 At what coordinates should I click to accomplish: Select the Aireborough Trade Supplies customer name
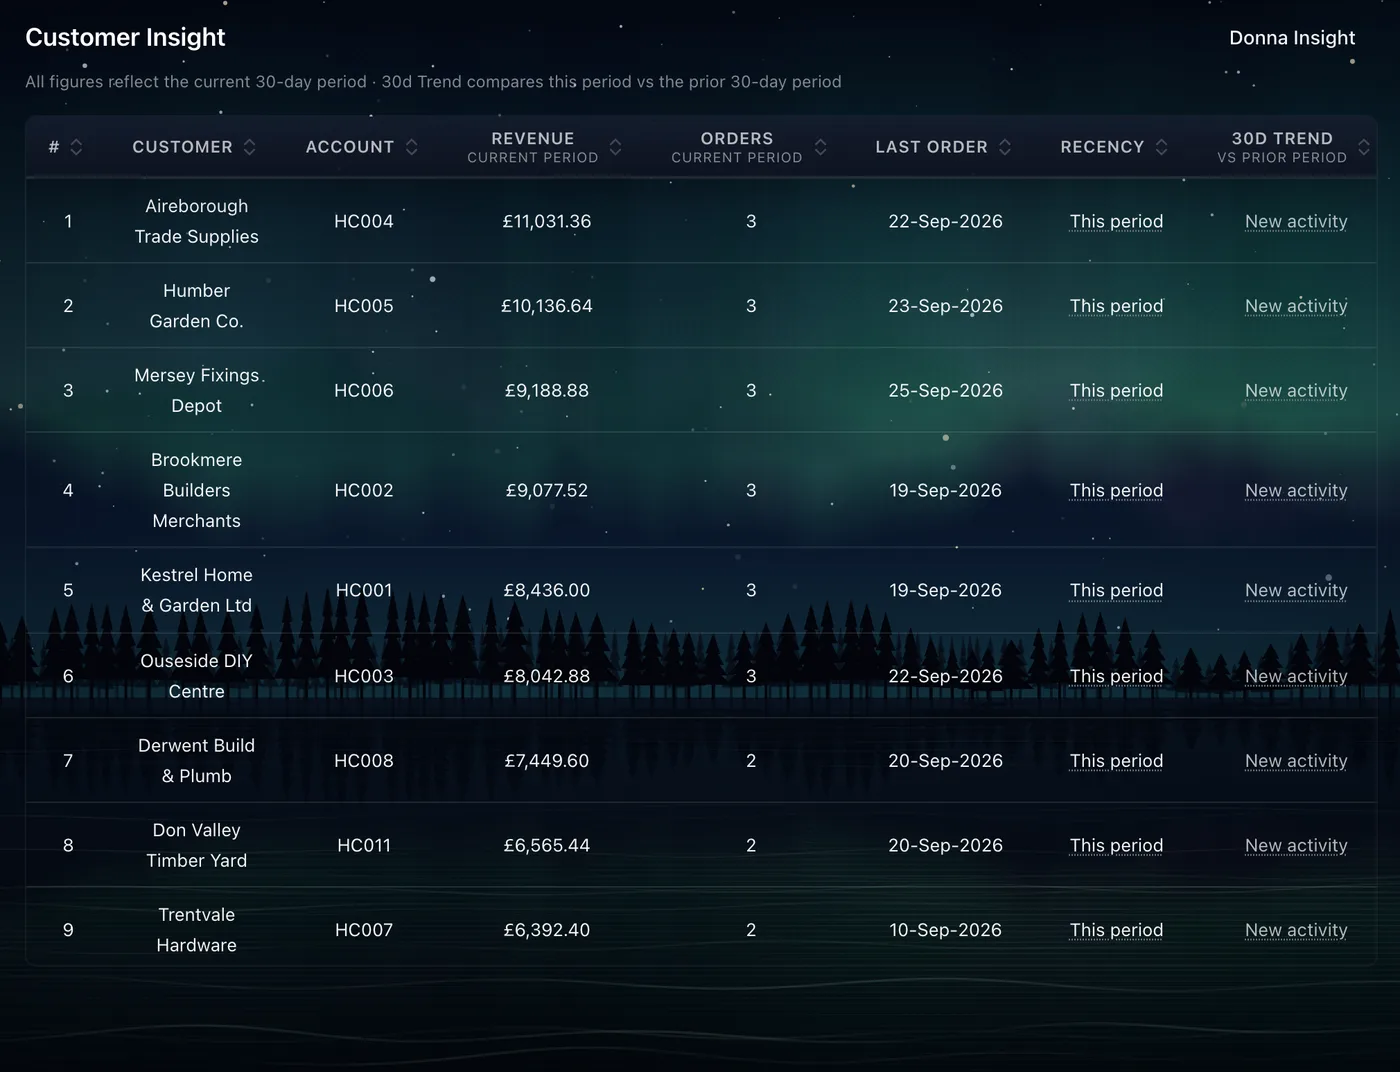pos(197,221)
